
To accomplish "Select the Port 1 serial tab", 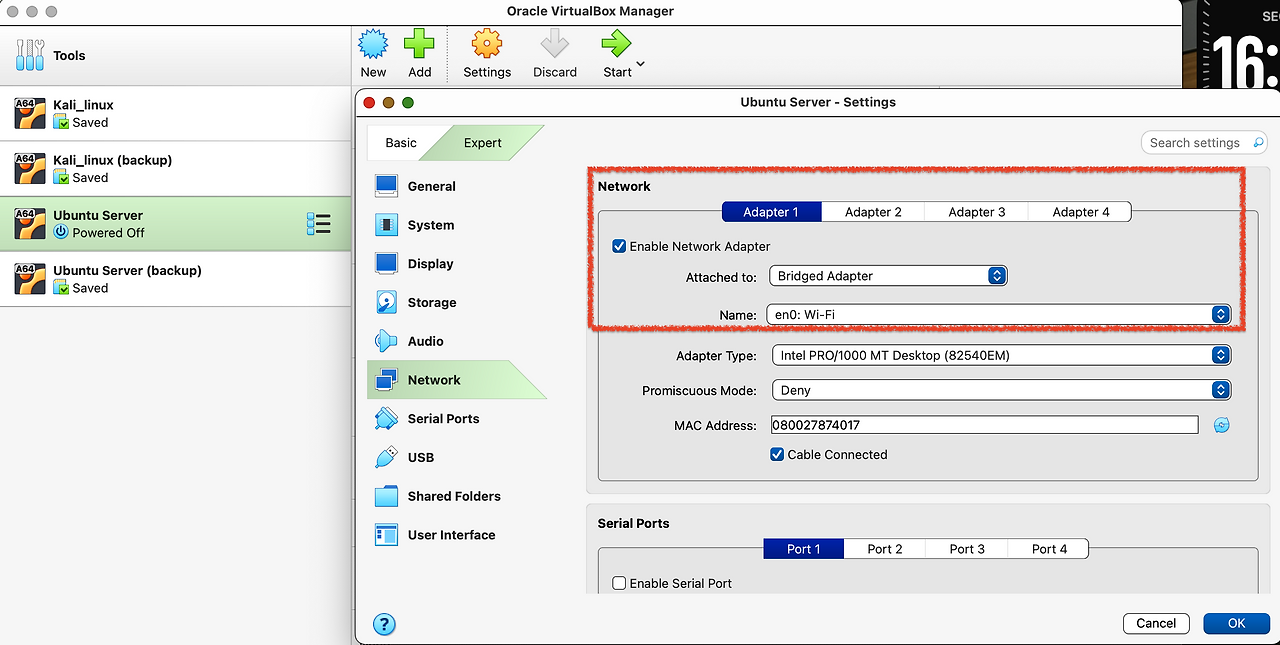I will click(x=803, y=549).
